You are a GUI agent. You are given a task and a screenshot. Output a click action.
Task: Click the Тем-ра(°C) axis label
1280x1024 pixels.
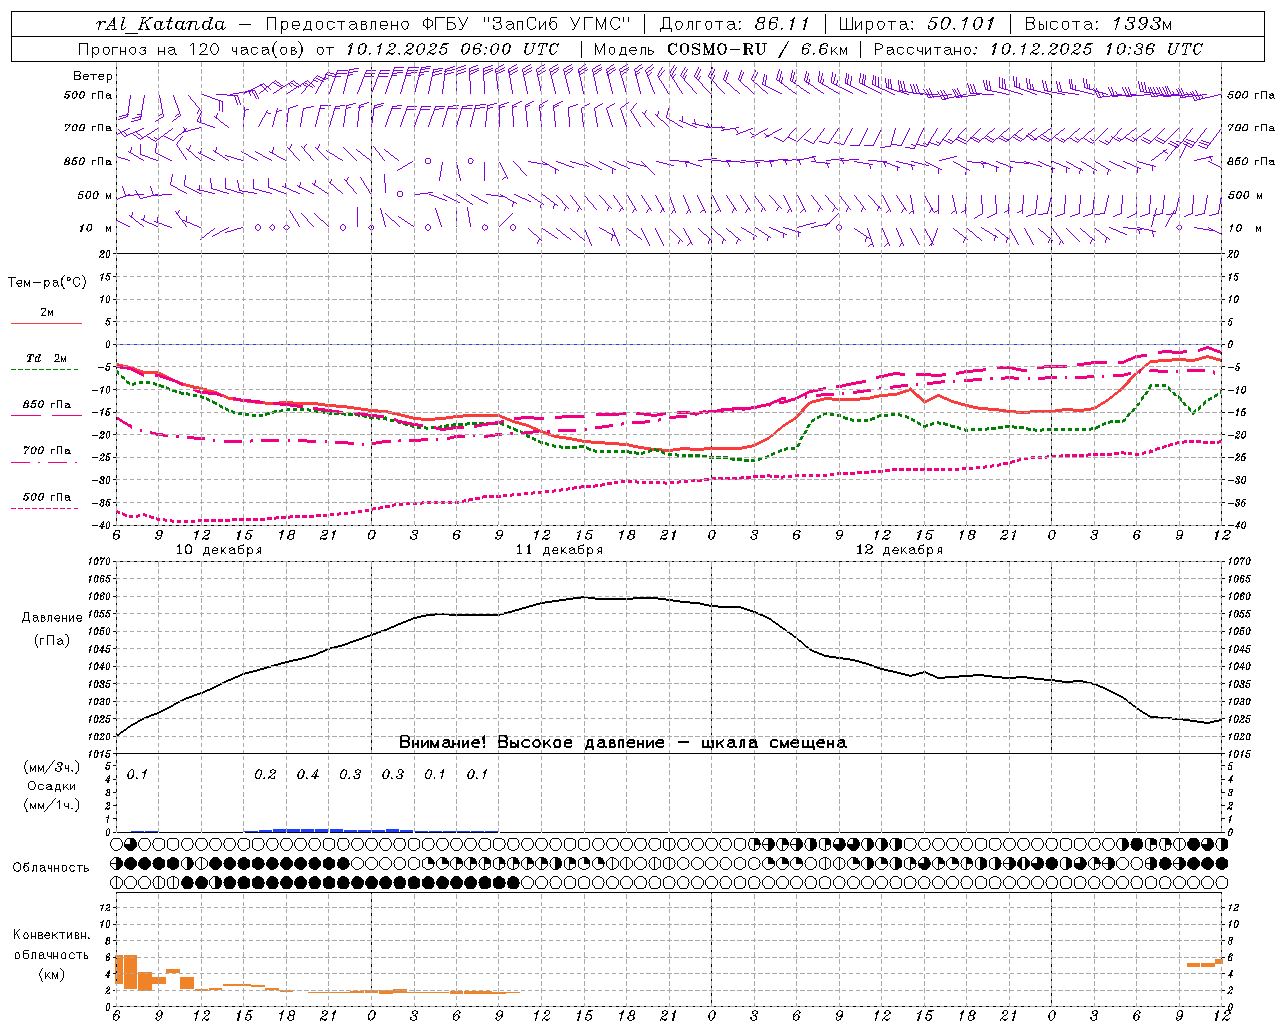tap(47, 283)
